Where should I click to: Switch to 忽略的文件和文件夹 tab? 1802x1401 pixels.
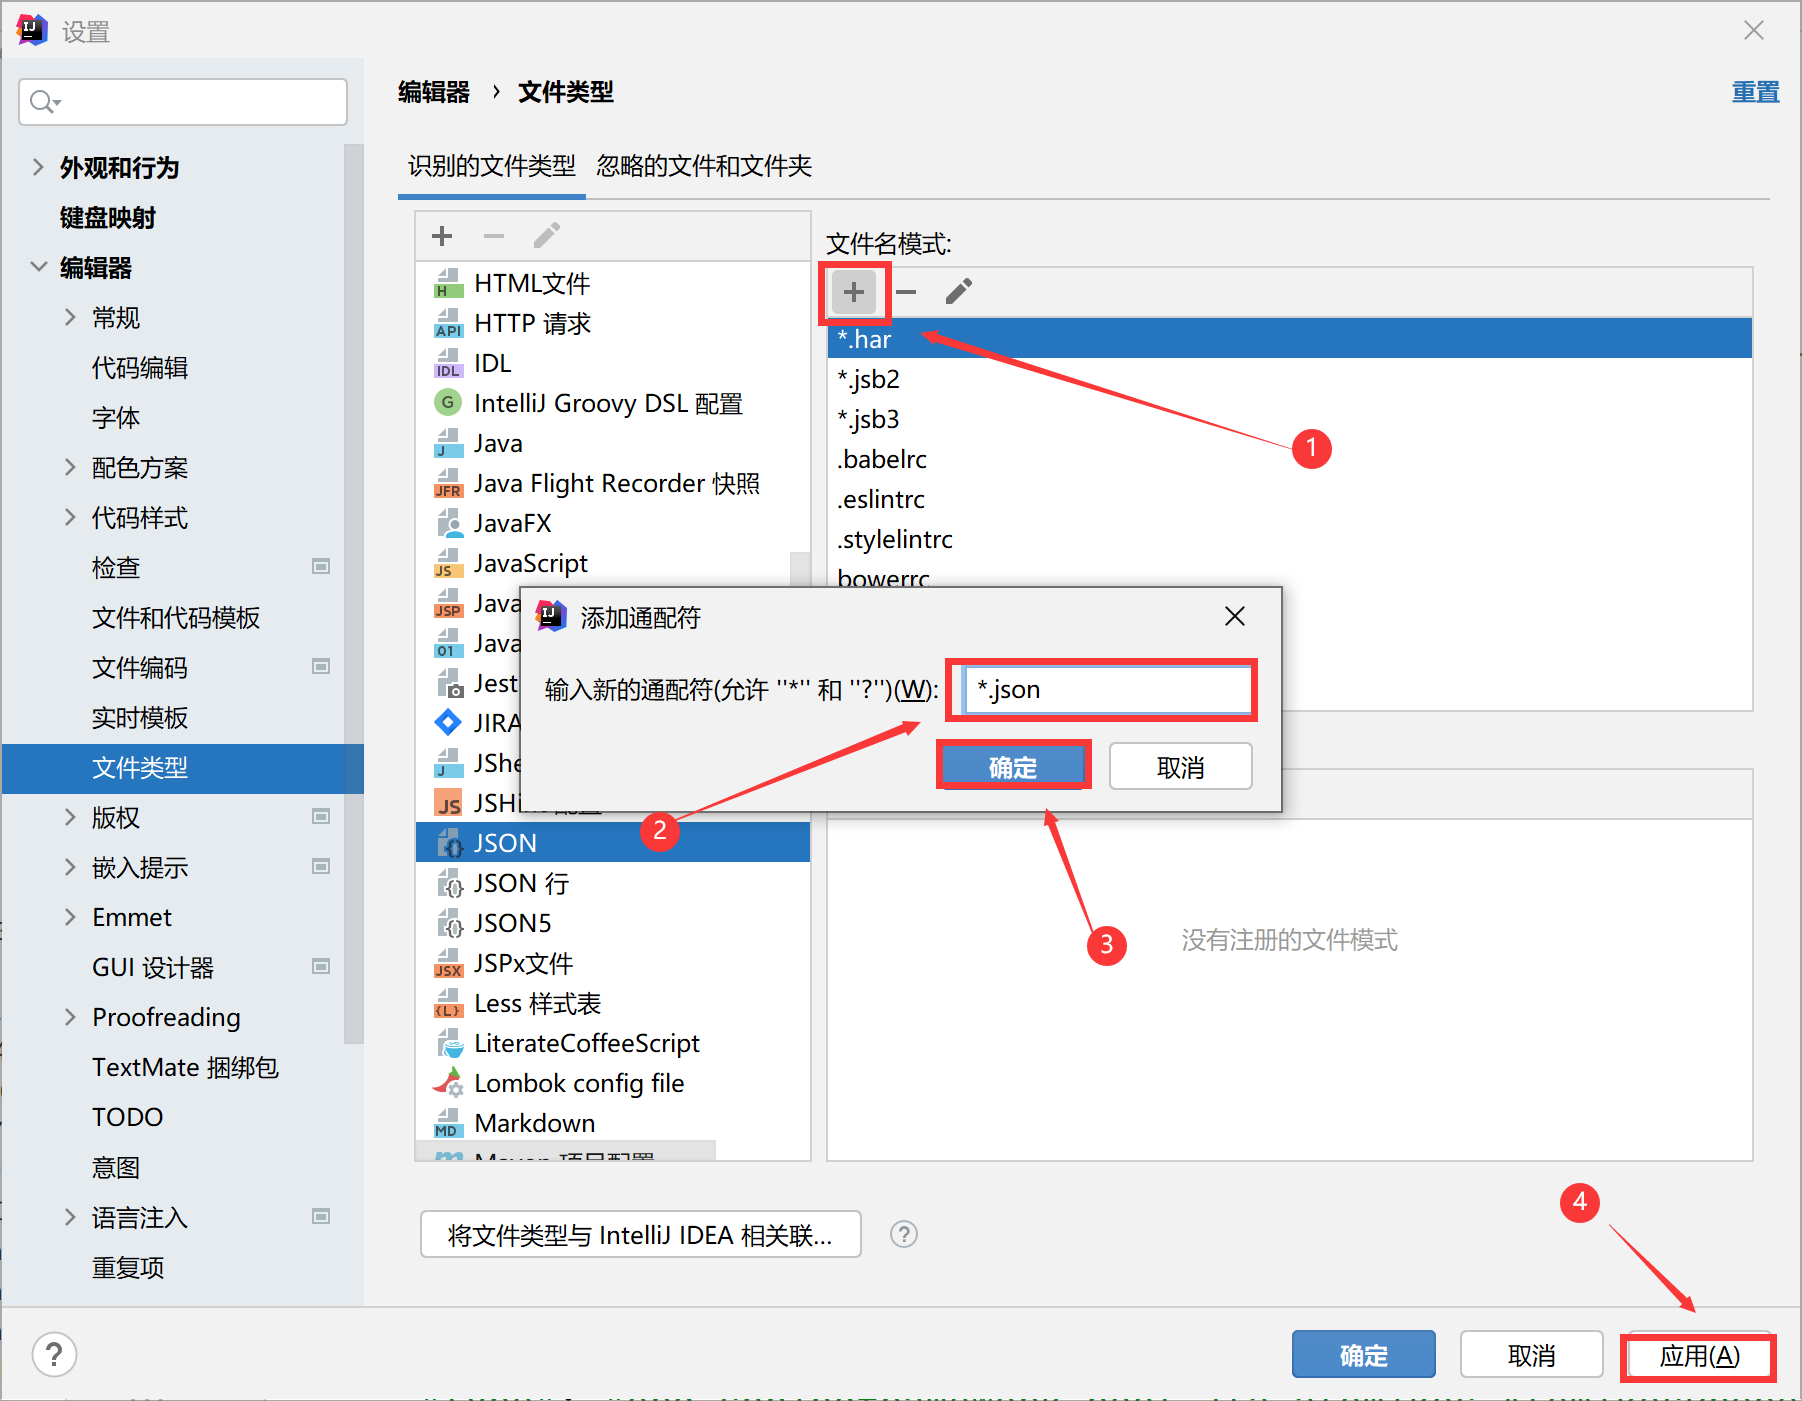704,166
